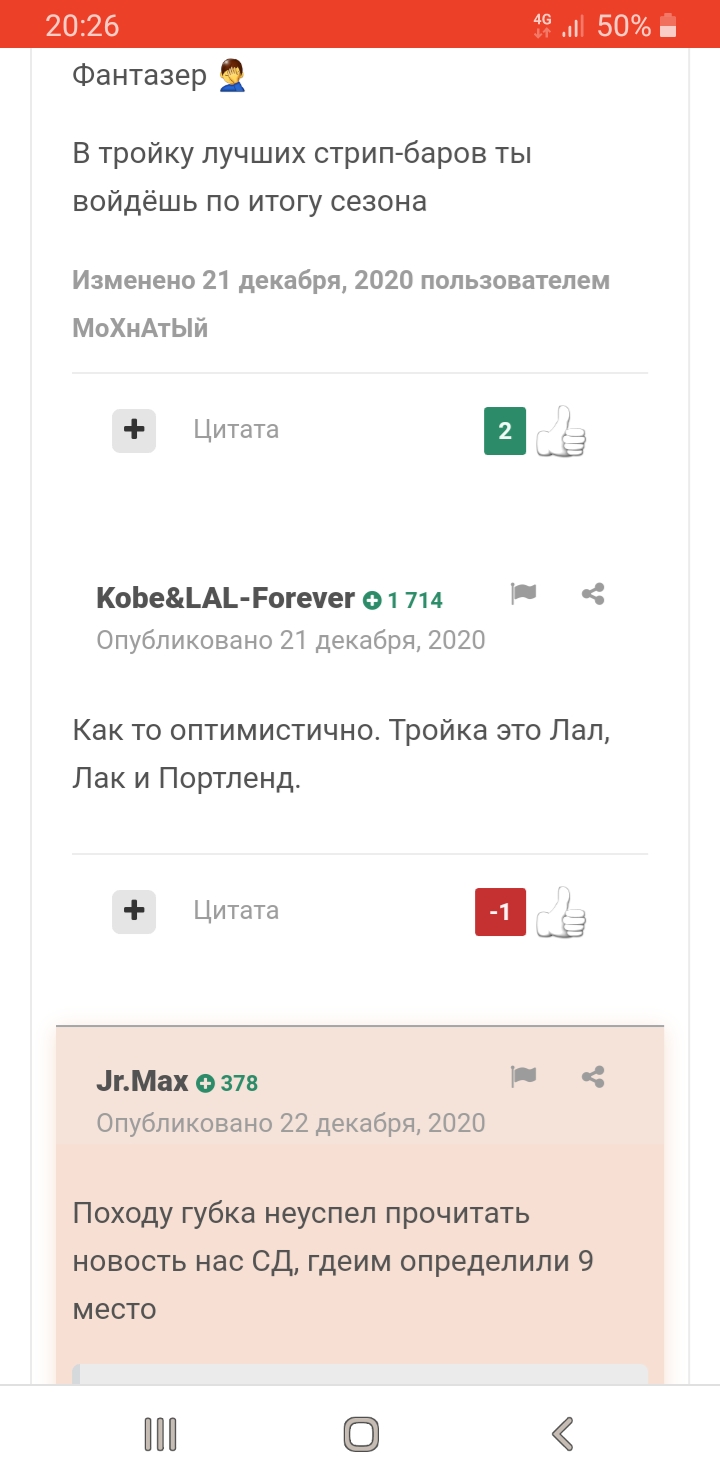The width and height of the screenshot is (720, 1480).
Task: Open Android recent apps view
Action: 160,1434
